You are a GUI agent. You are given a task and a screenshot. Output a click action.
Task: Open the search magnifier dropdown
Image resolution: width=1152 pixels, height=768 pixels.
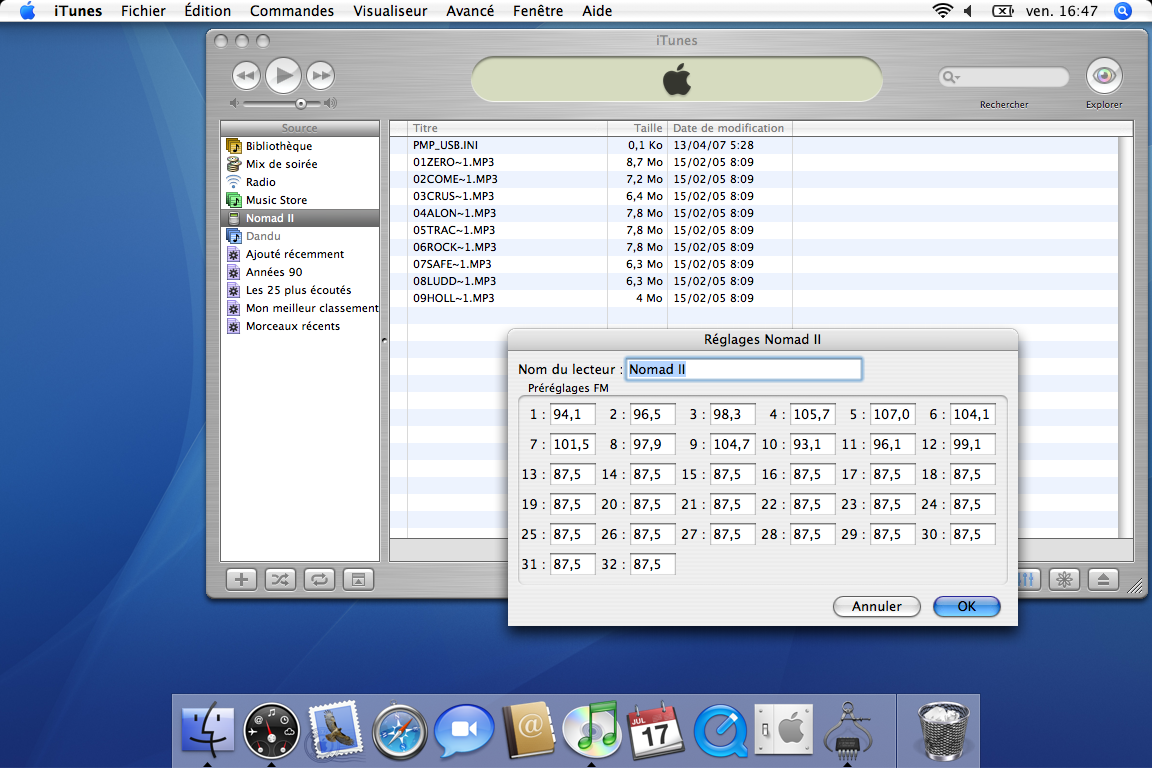tap(951, 76)
